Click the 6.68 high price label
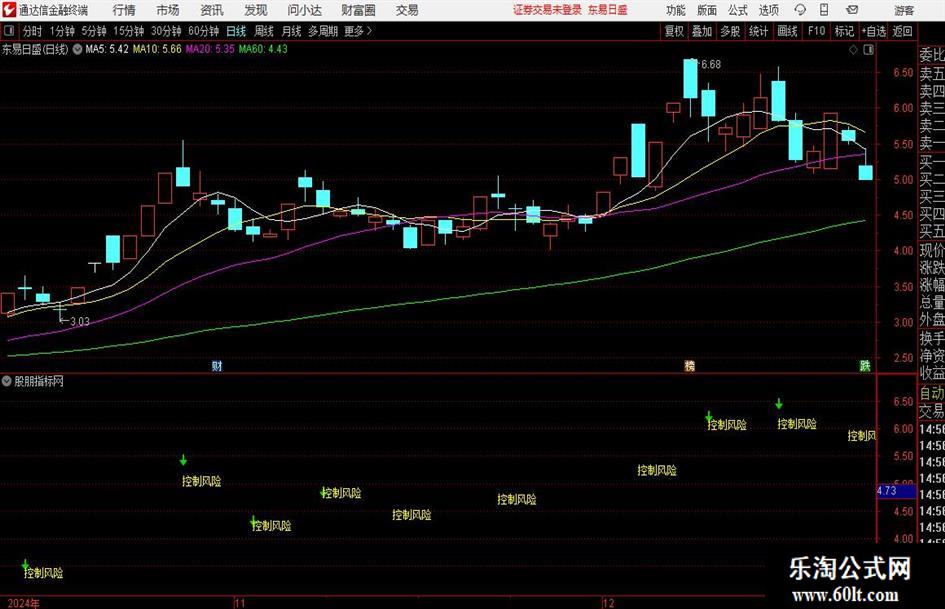This screenshot has height=609, width=945. pos(711,65)
